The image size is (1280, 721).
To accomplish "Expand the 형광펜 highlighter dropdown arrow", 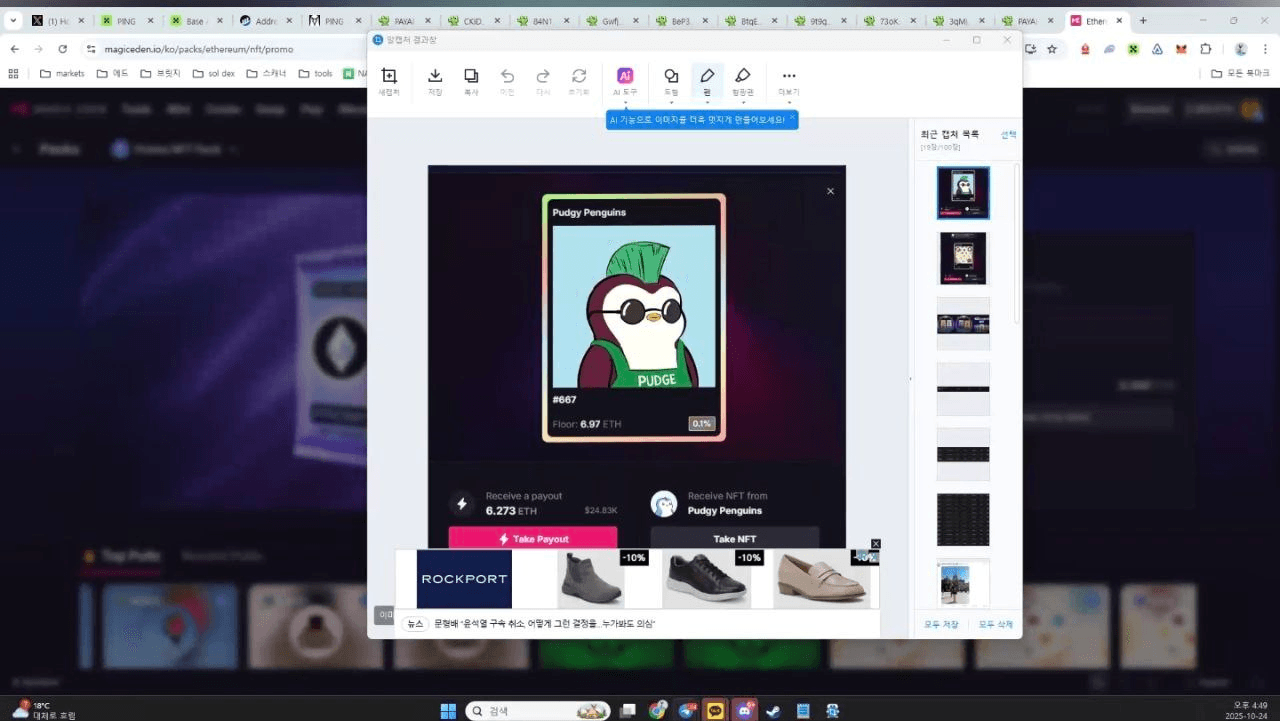I will [742, 102].
